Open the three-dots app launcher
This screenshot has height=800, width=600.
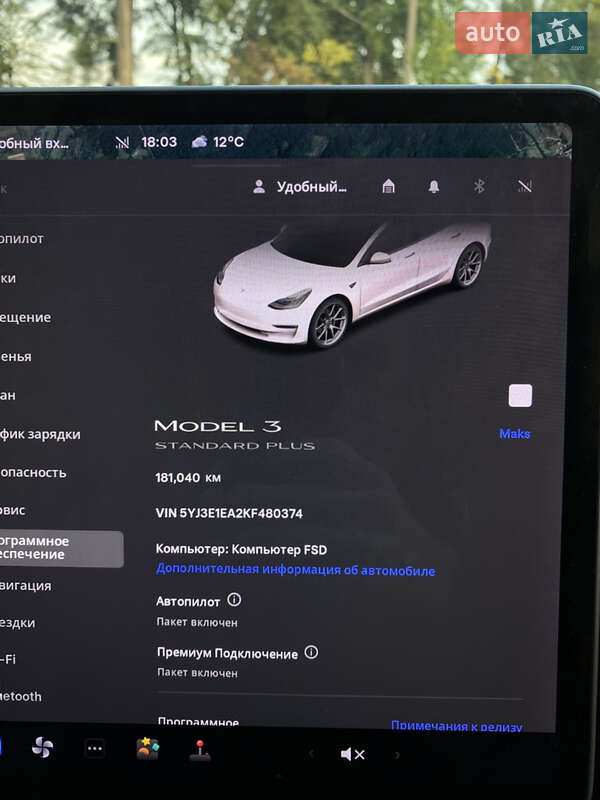(95, 749)
